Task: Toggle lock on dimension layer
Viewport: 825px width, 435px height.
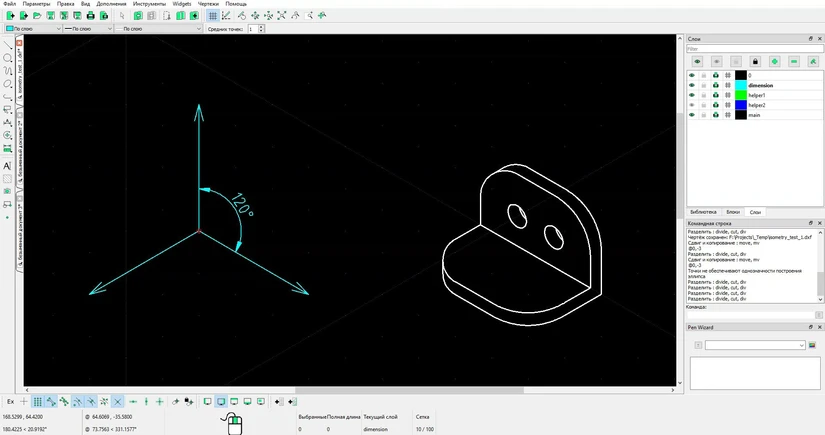Action: pos(703,85)
